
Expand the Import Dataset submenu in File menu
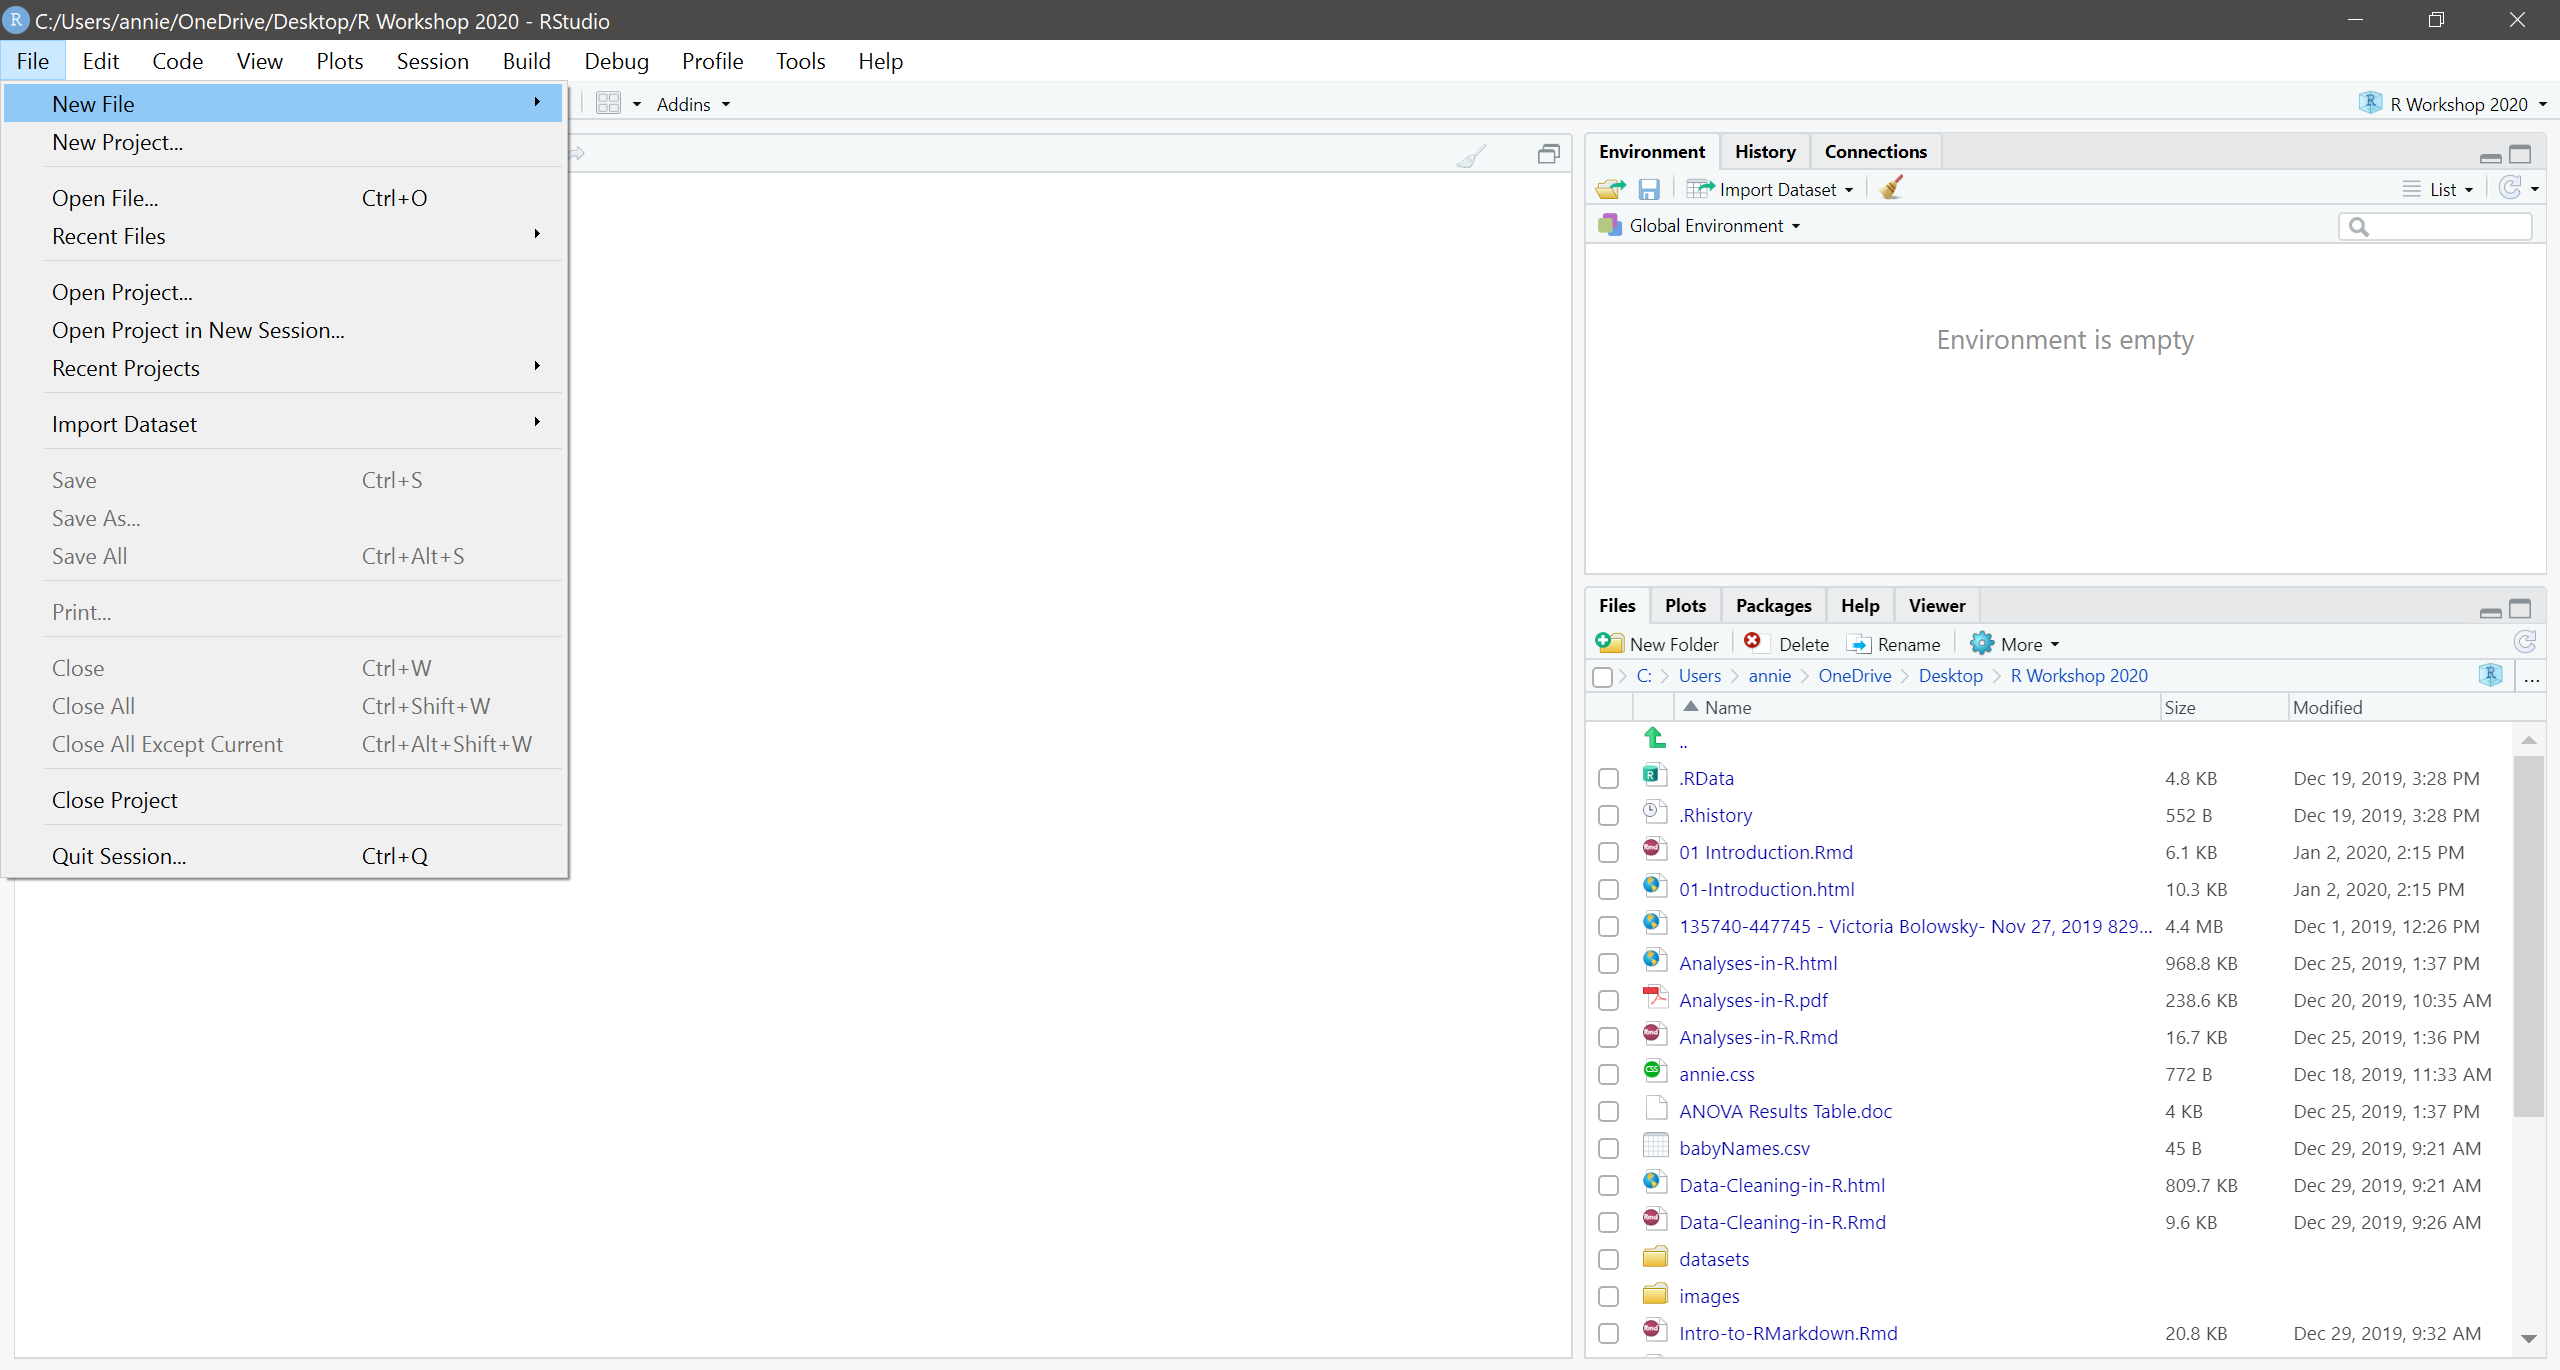pos(284,424)
